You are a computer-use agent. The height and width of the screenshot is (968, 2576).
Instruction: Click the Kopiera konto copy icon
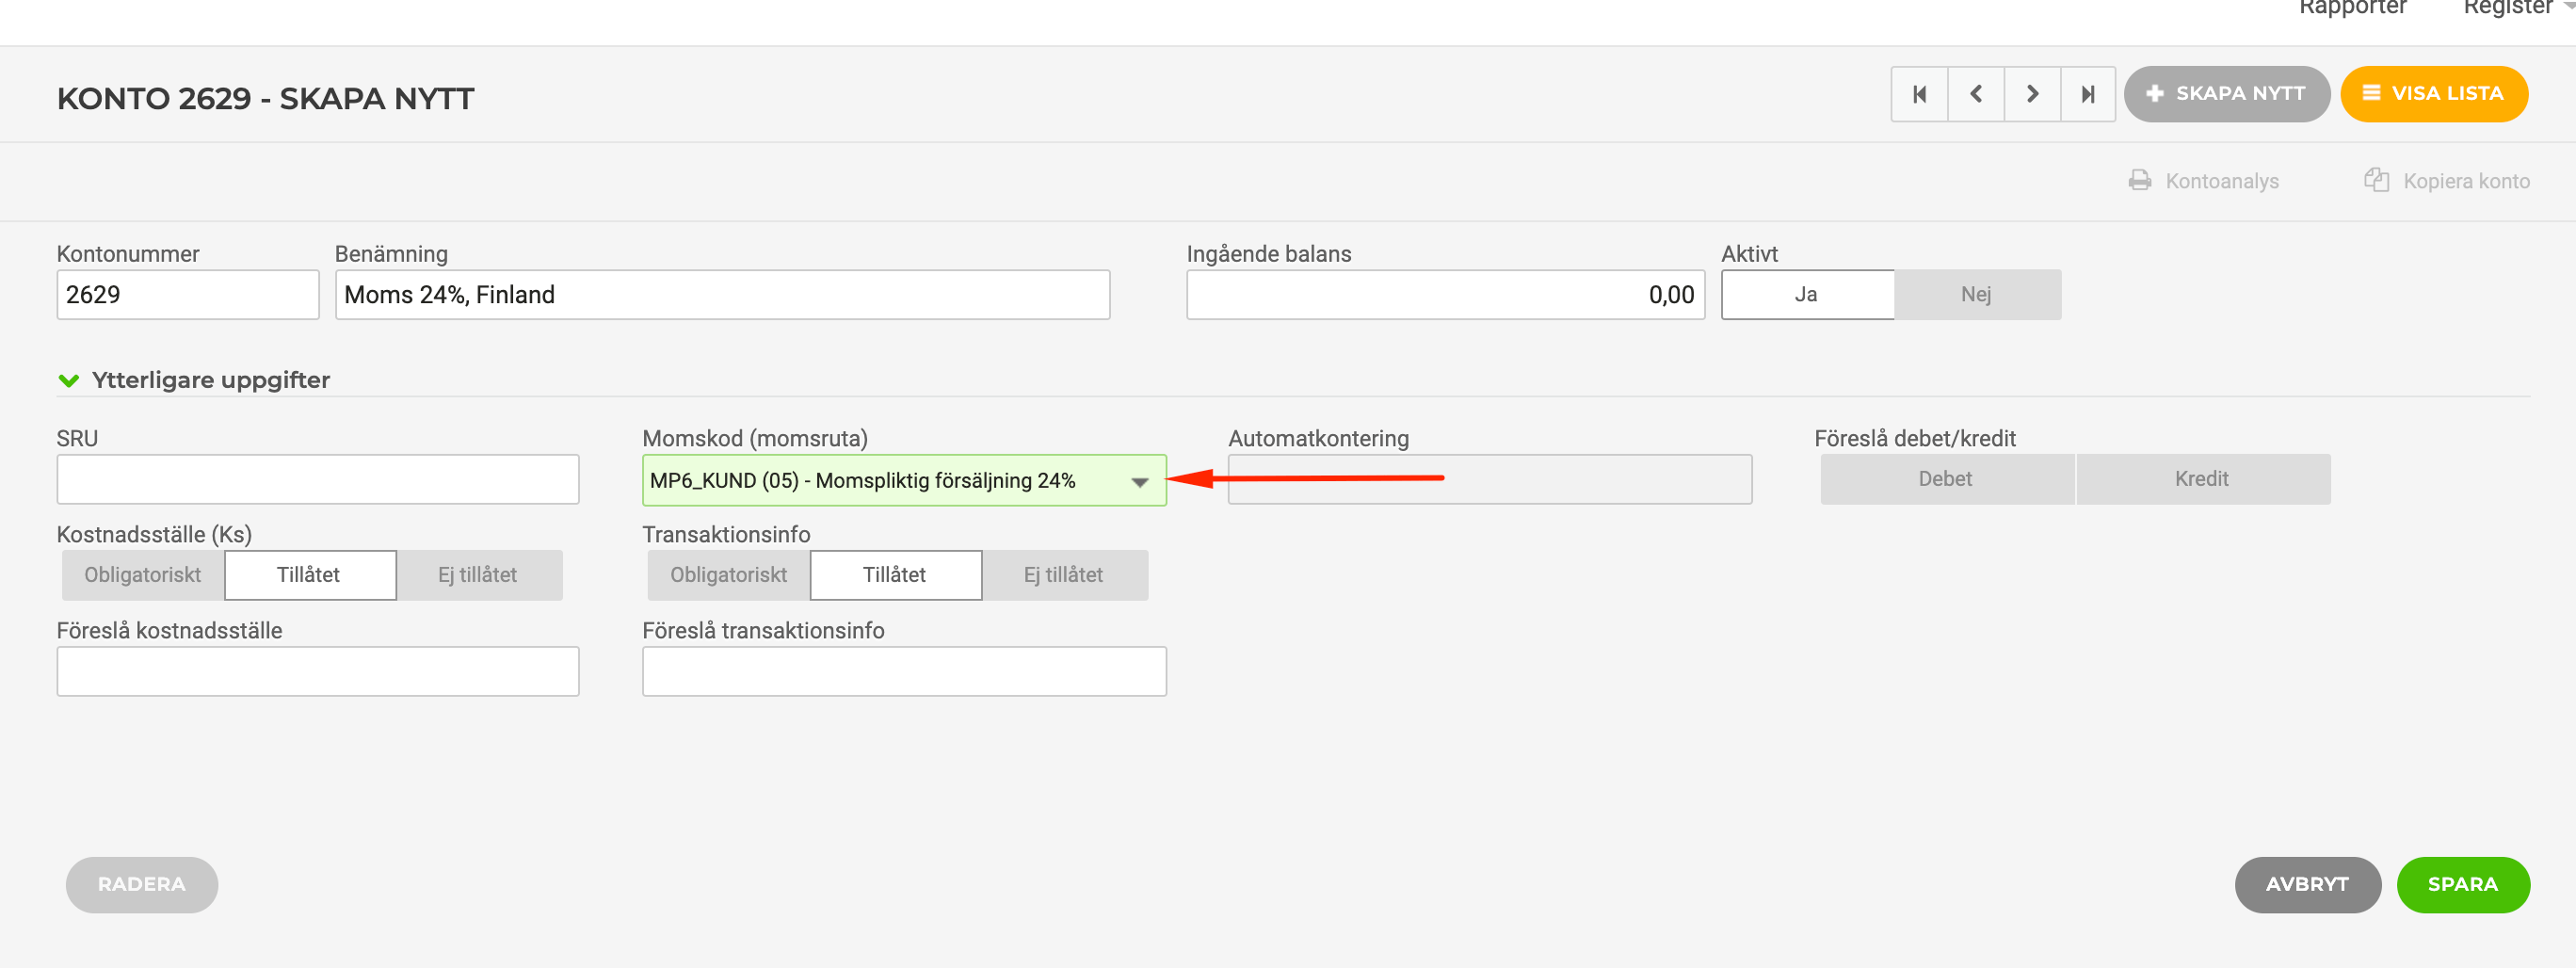tap(2376, 181)
